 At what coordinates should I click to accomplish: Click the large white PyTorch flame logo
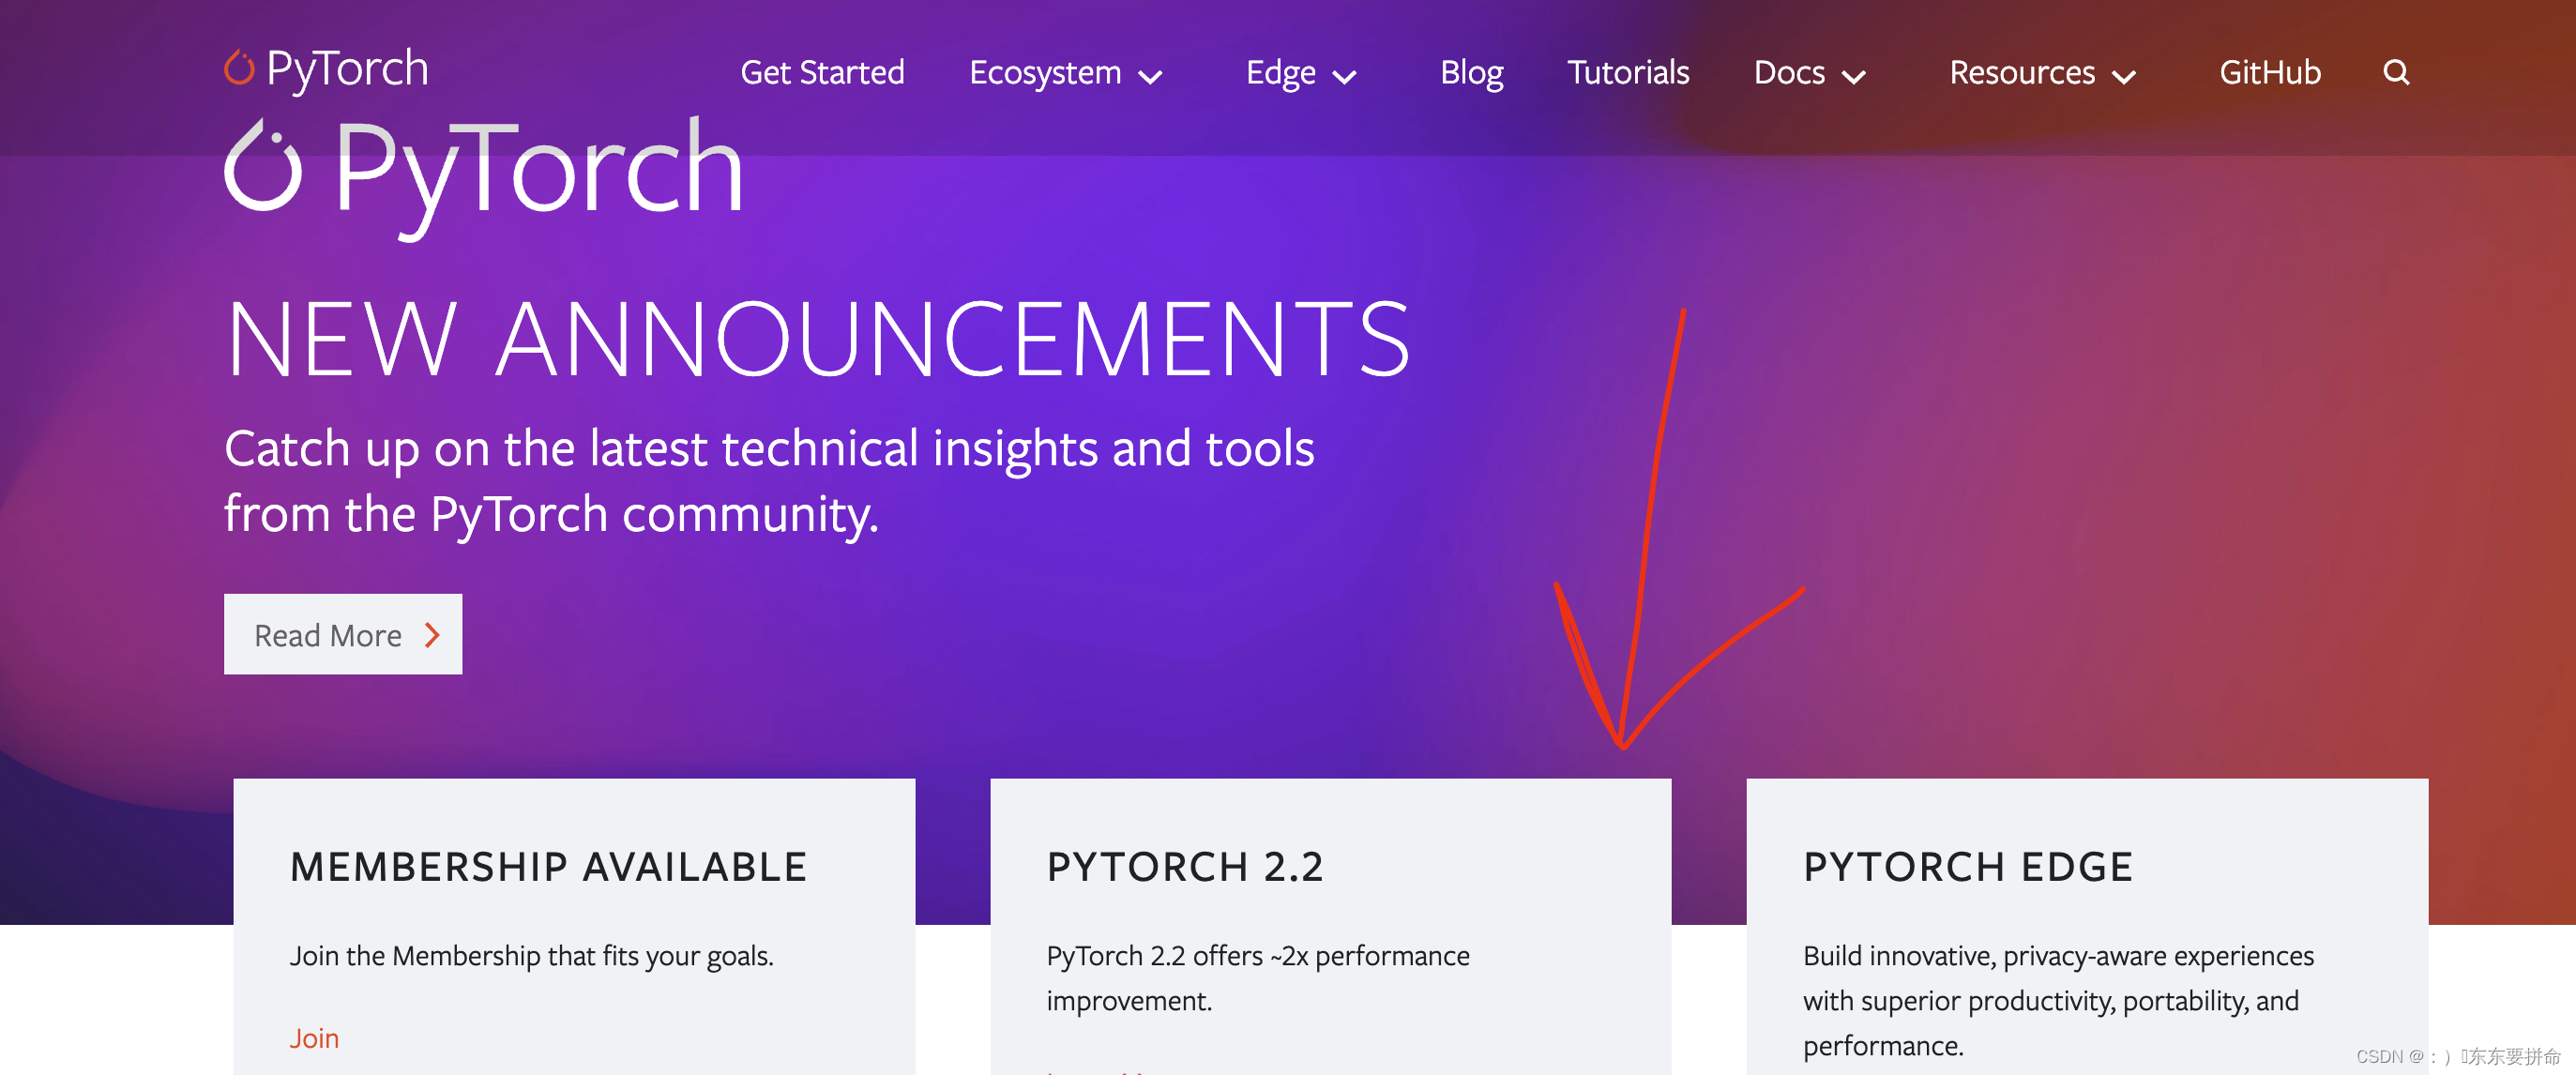click(x=263, y=167)
